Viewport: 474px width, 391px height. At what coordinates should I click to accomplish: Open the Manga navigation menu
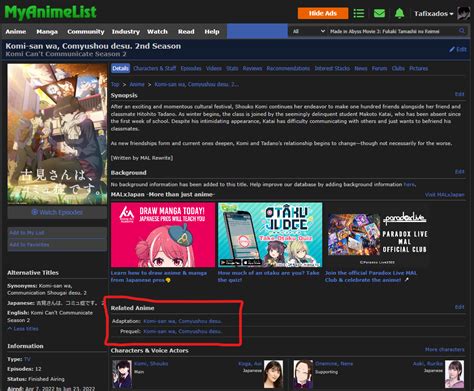47,32
